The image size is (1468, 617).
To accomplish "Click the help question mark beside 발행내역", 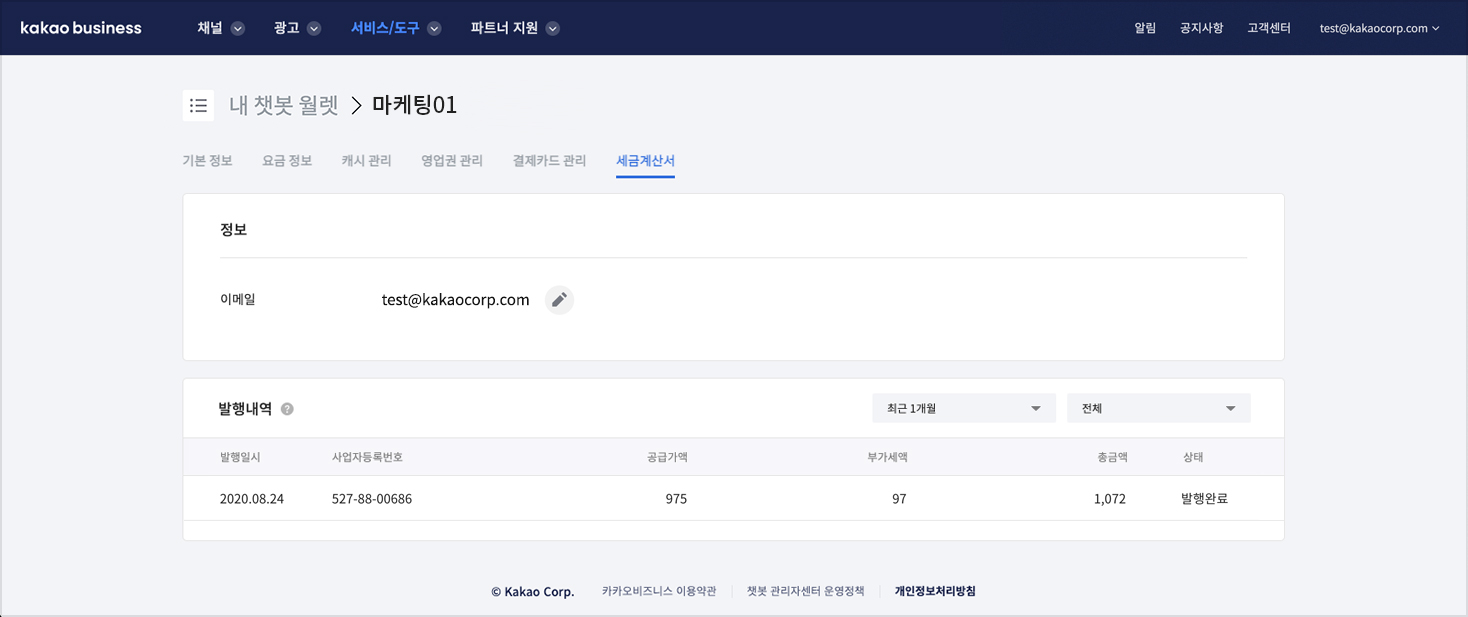I will click(x=287, y=409).
